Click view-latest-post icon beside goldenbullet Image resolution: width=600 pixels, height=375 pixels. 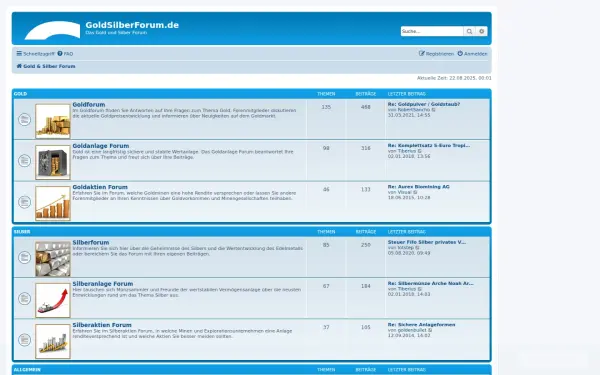click(x=430, y=330)
